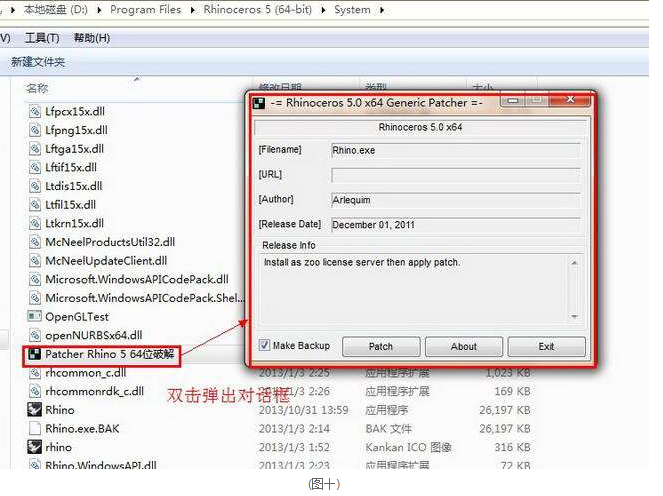Toggle the Make Backup checkbox

pos(264,345)
